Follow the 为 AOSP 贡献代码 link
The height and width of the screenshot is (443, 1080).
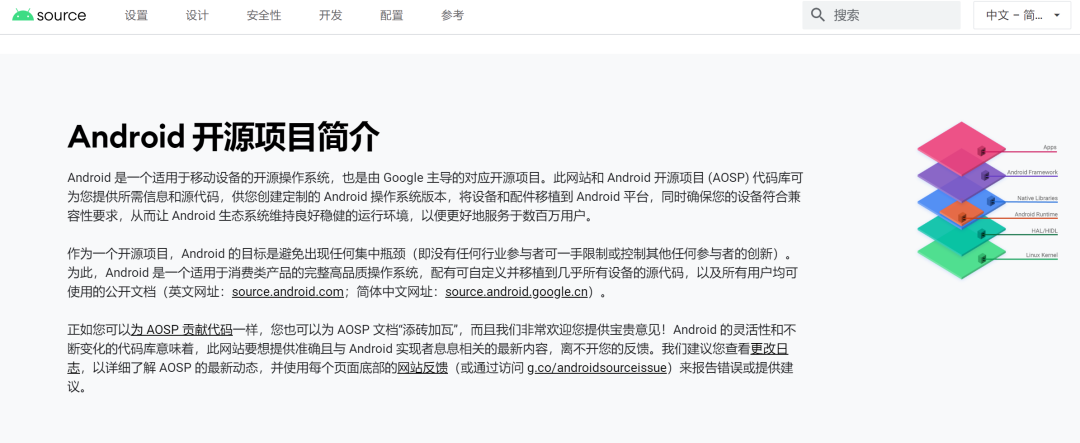pos(181,329)
